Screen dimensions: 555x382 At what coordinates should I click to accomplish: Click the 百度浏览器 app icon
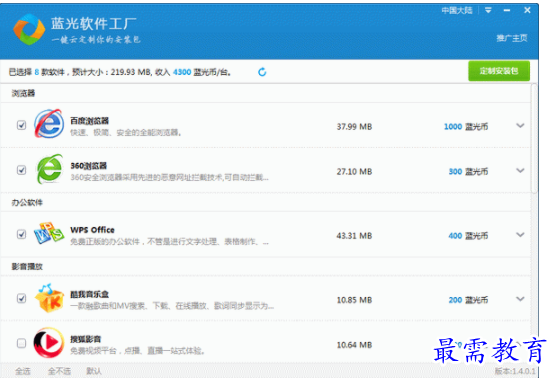(x=49, y=124)
